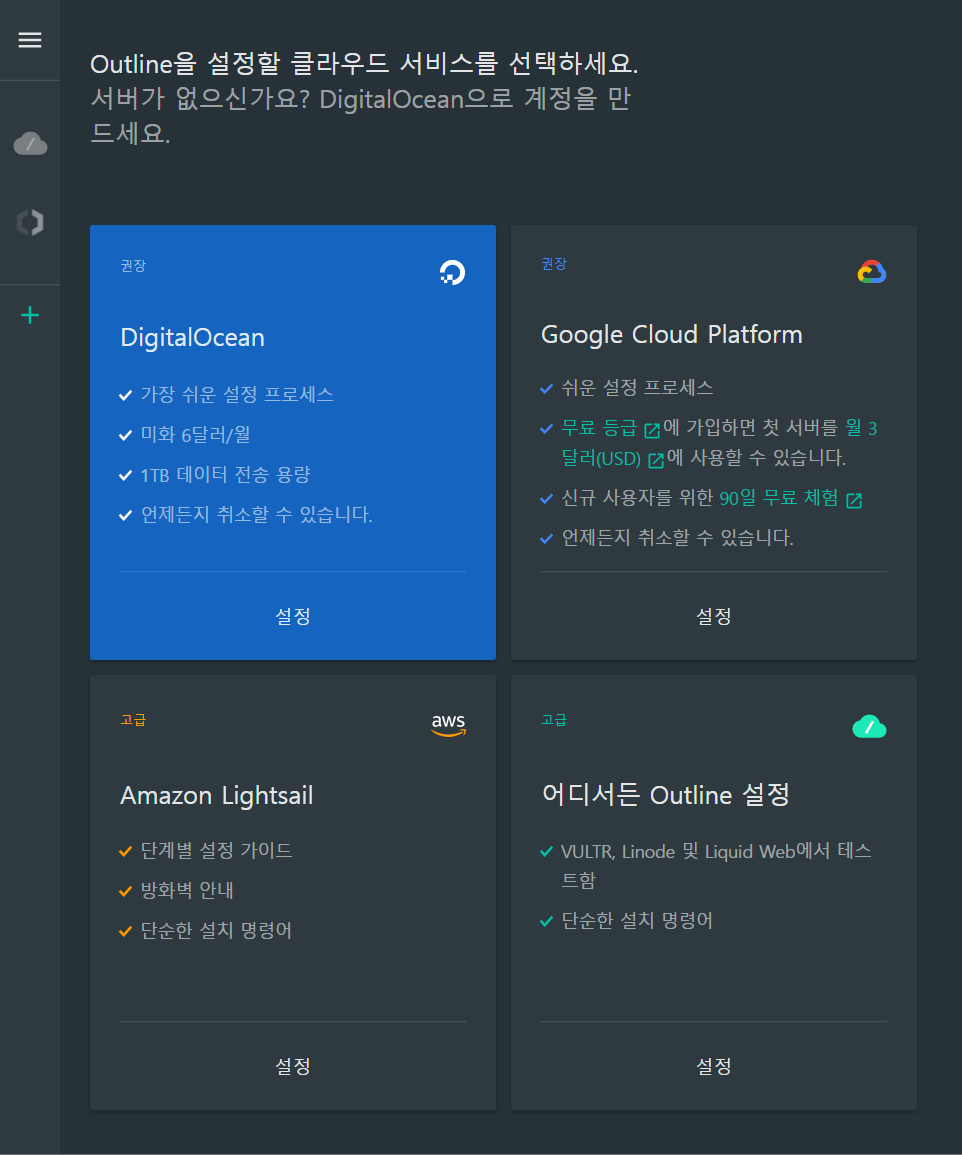Click 권장 label on Google Cloud card
This screenshot has width=962, height=1155.
pyautogui.click(x=554, y=264)
